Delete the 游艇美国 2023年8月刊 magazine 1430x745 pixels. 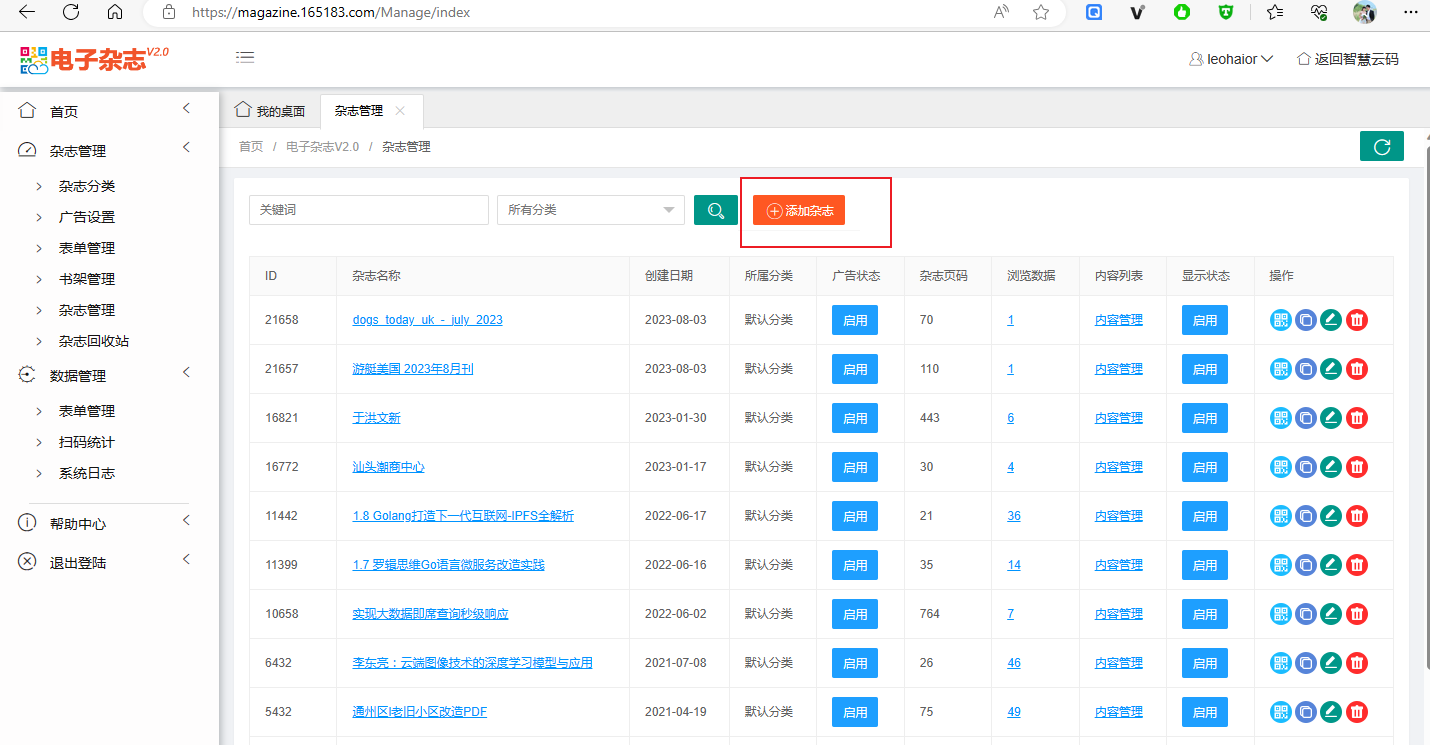pyautogui.click(x=1357, y=369)
